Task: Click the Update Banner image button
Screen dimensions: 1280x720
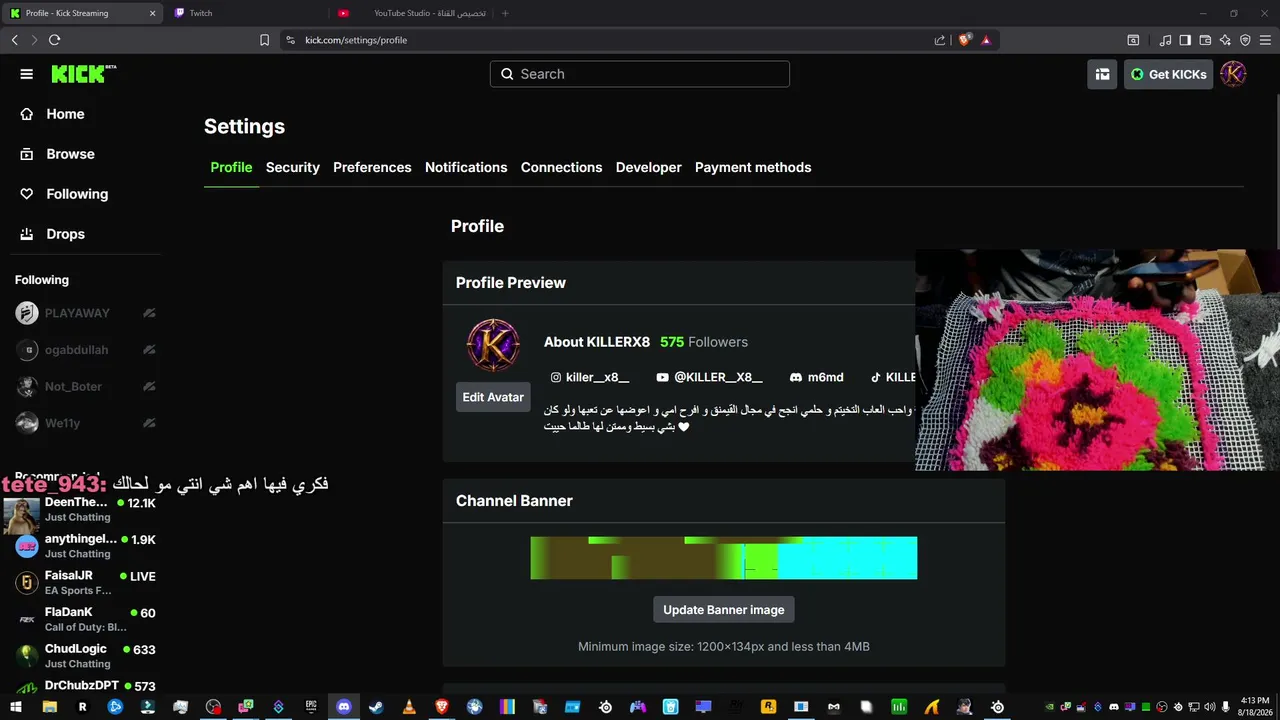Action: tap(724, 610)
